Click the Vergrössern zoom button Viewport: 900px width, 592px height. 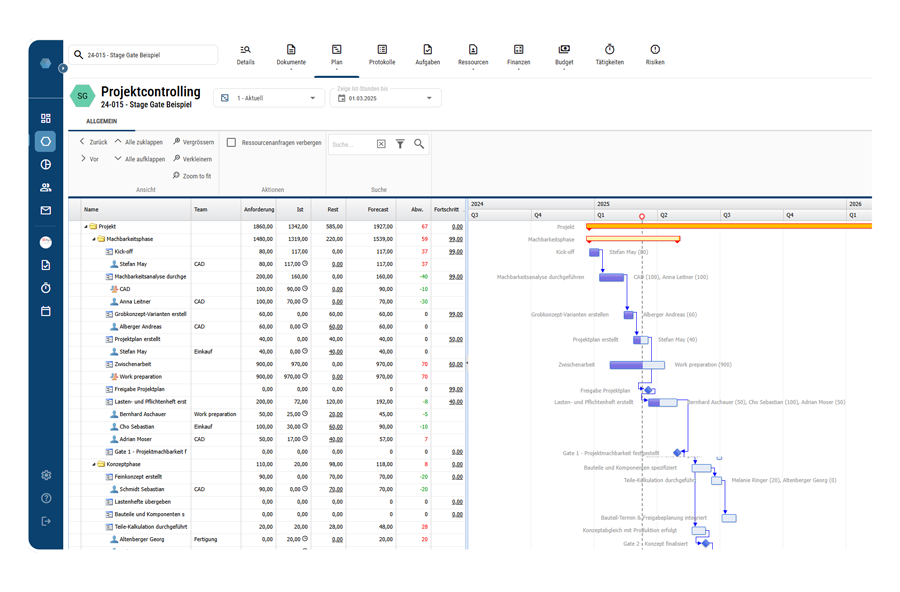pos(193,142)
